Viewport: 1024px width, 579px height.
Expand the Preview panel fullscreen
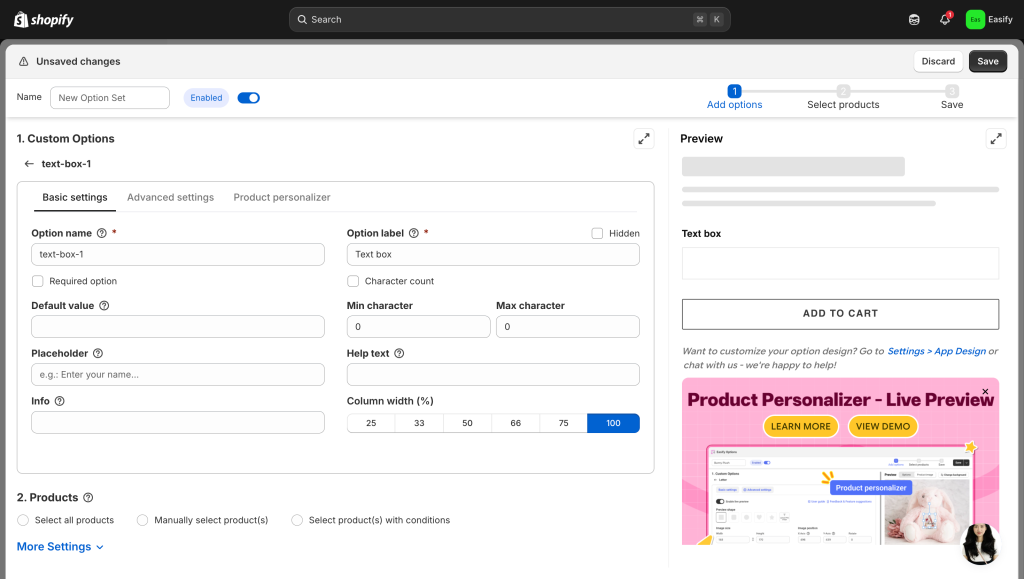(995, 139)
